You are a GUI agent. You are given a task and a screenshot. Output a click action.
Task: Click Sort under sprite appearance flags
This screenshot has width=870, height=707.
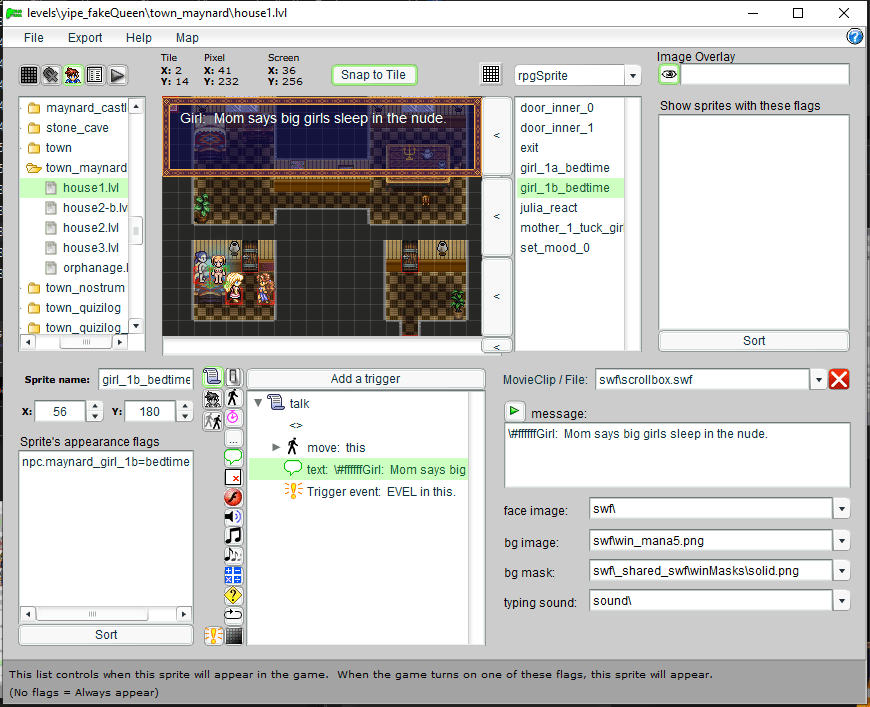point(106,635)
